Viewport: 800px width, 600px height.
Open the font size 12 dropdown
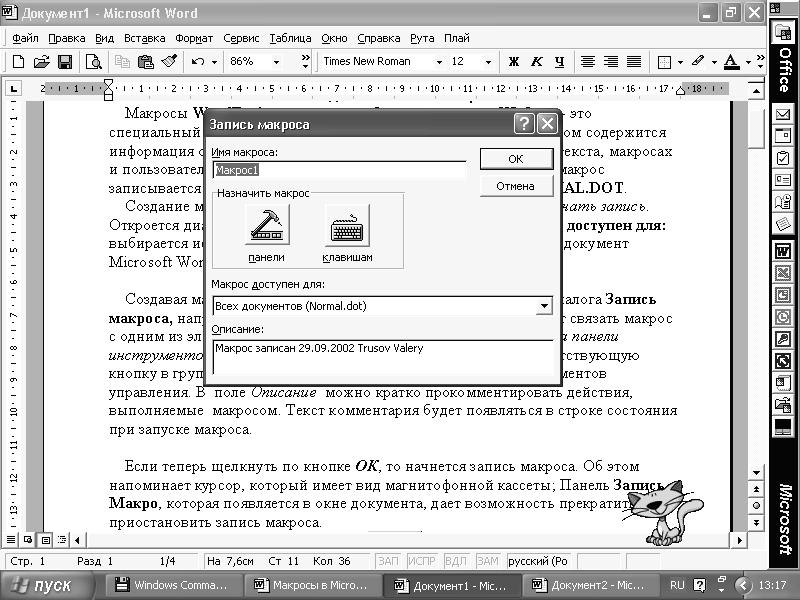[x=488, y=62]
